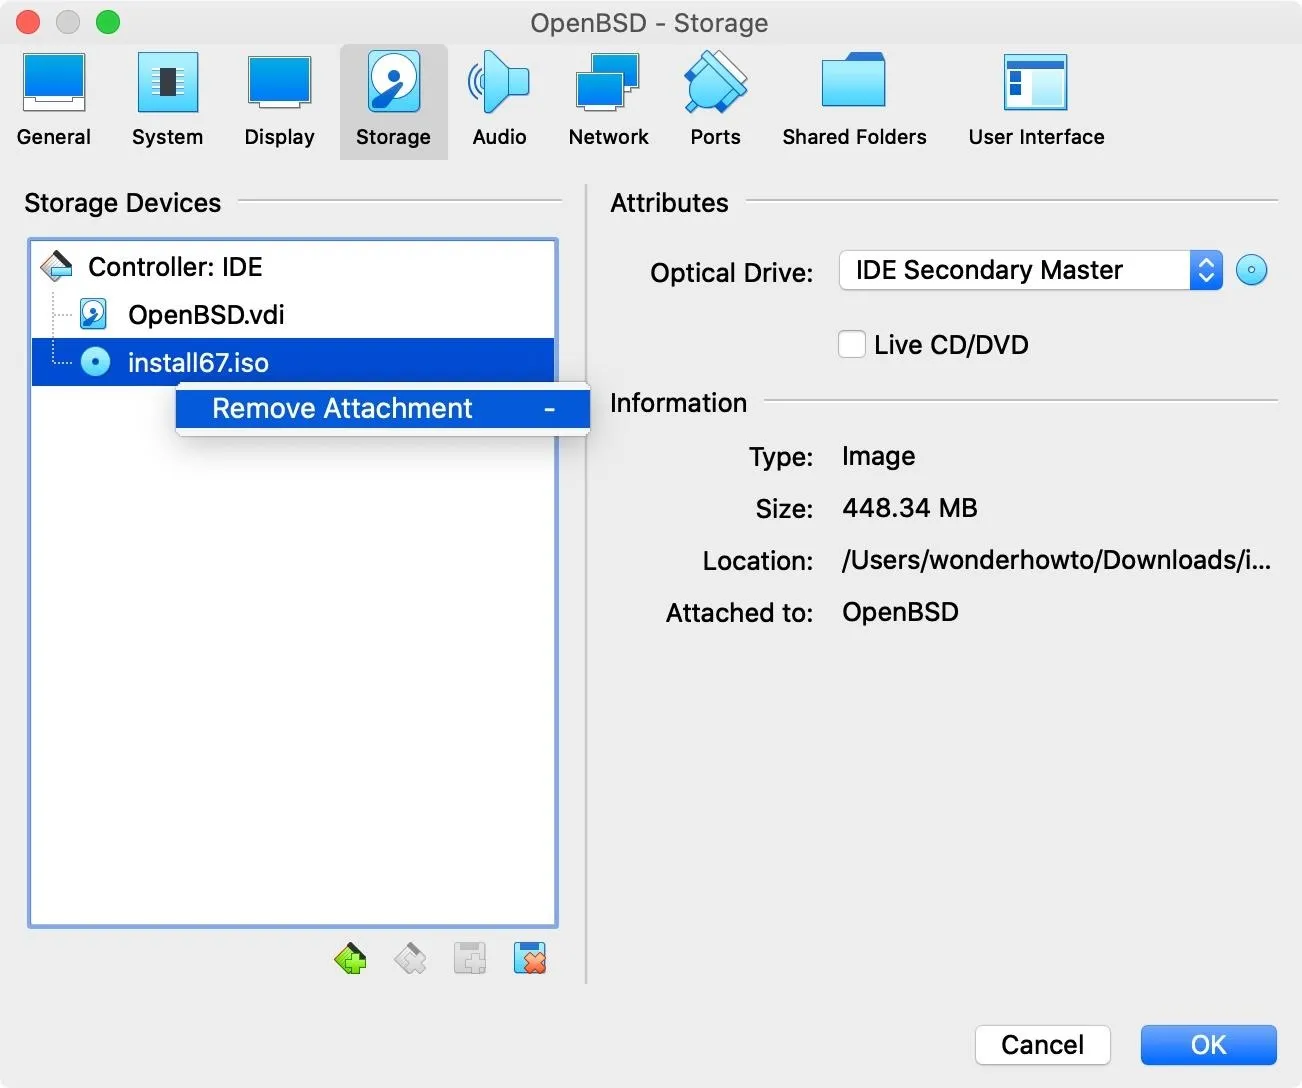Screen dimensions: 1302x1088
Task: Switch to the Display settings tab
Action: (x=279, y=101)
